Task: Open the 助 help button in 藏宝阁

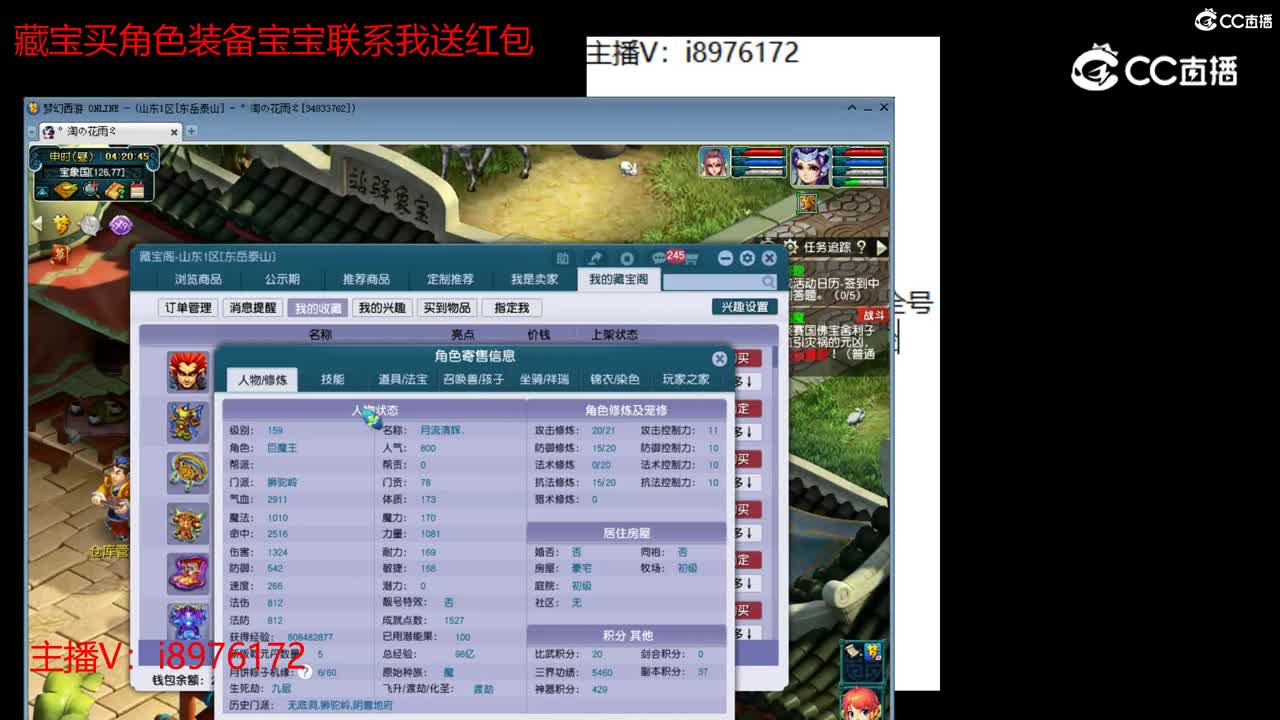Action: (563, 258)
